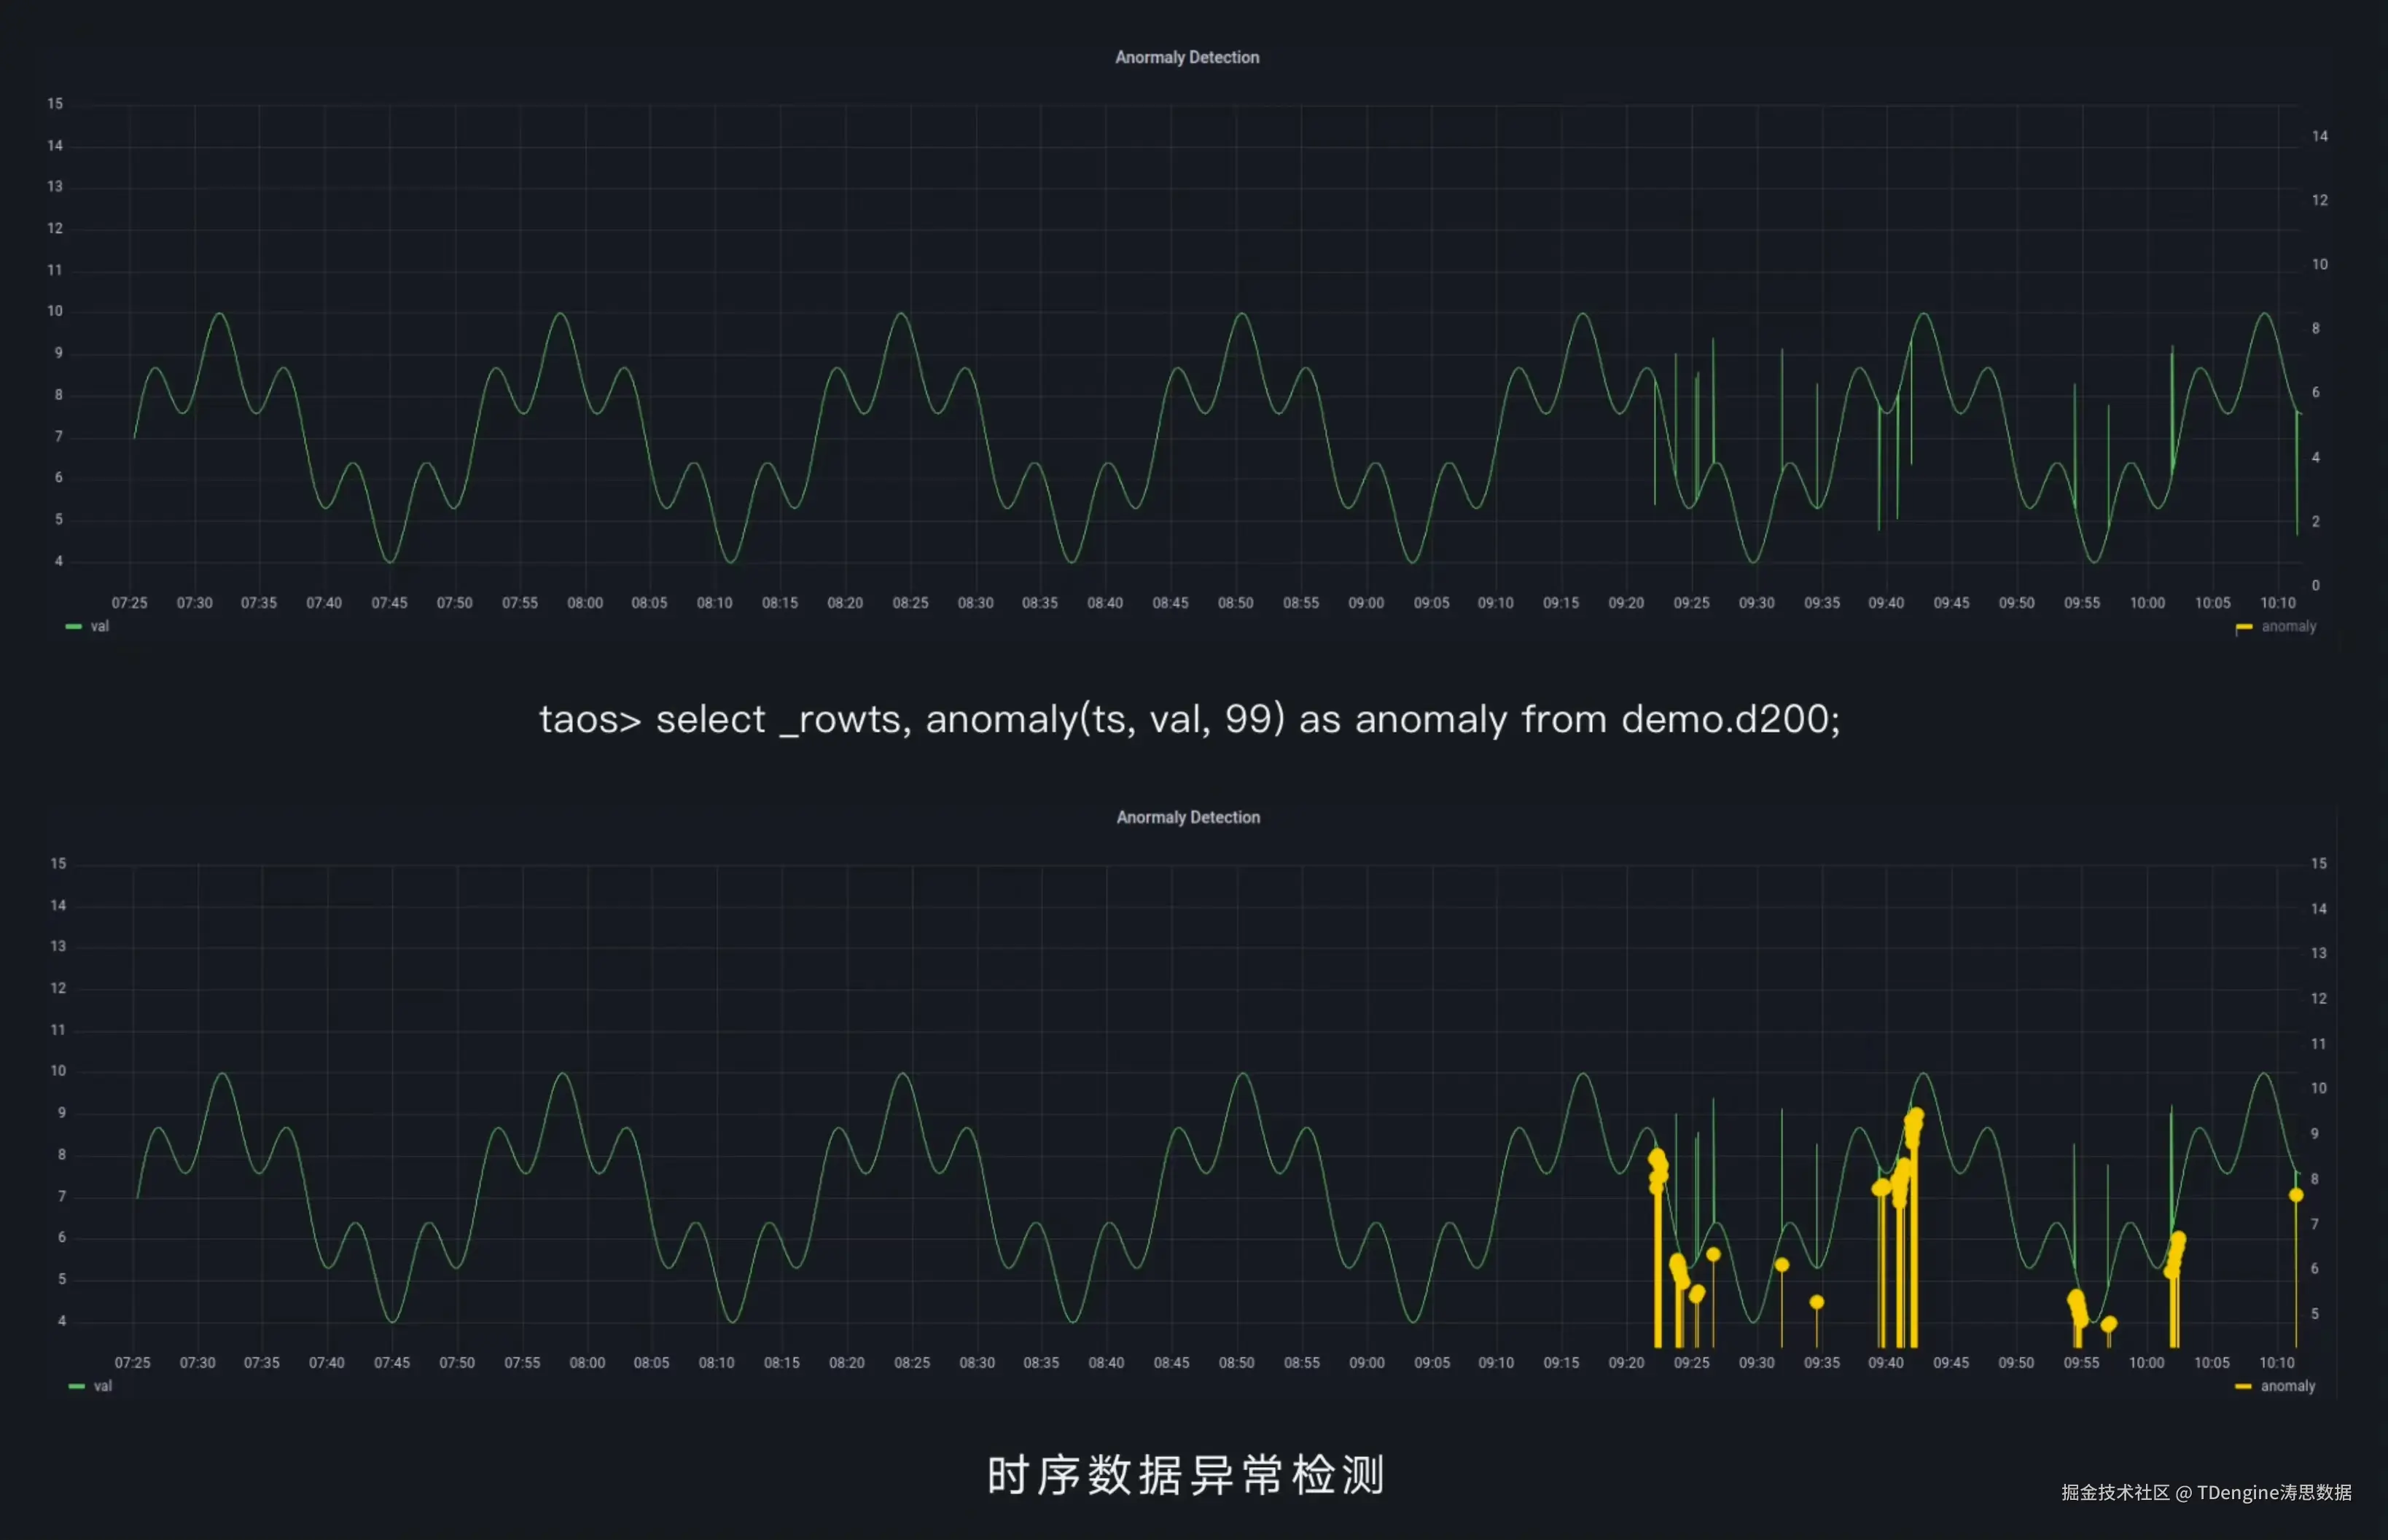Toggle the val legend in top panel
Screen dimensions: 2388x1540
pyautogui.click(x=99, y=627)
